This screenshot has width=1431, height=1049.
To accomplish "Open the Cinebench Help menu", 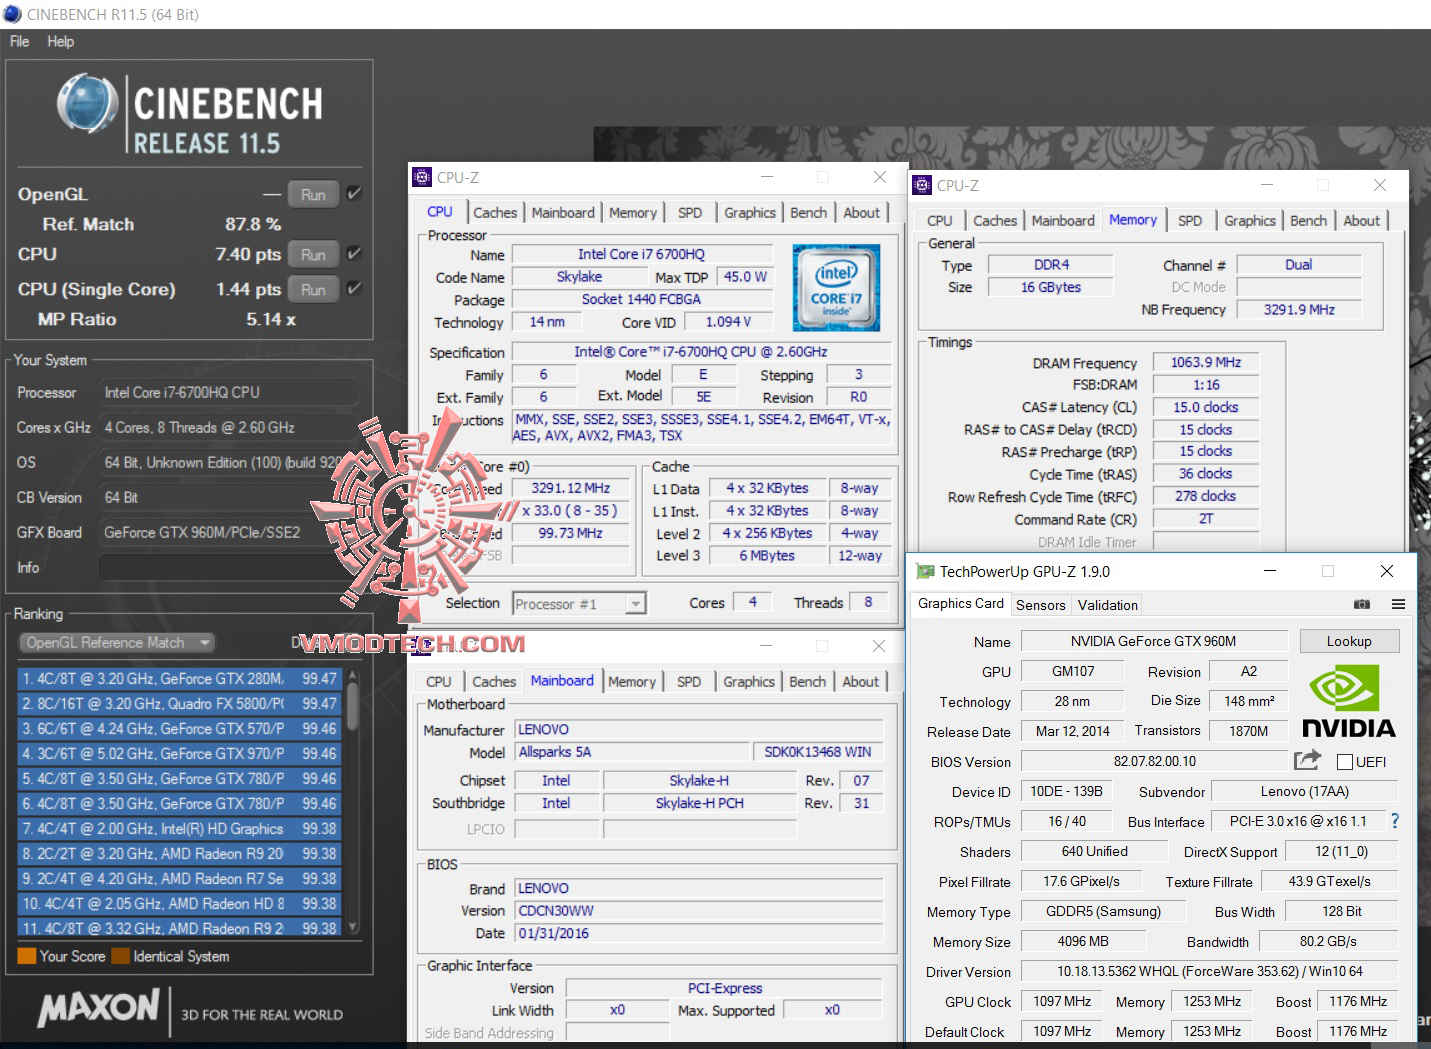I will click(x=60, y=41).
